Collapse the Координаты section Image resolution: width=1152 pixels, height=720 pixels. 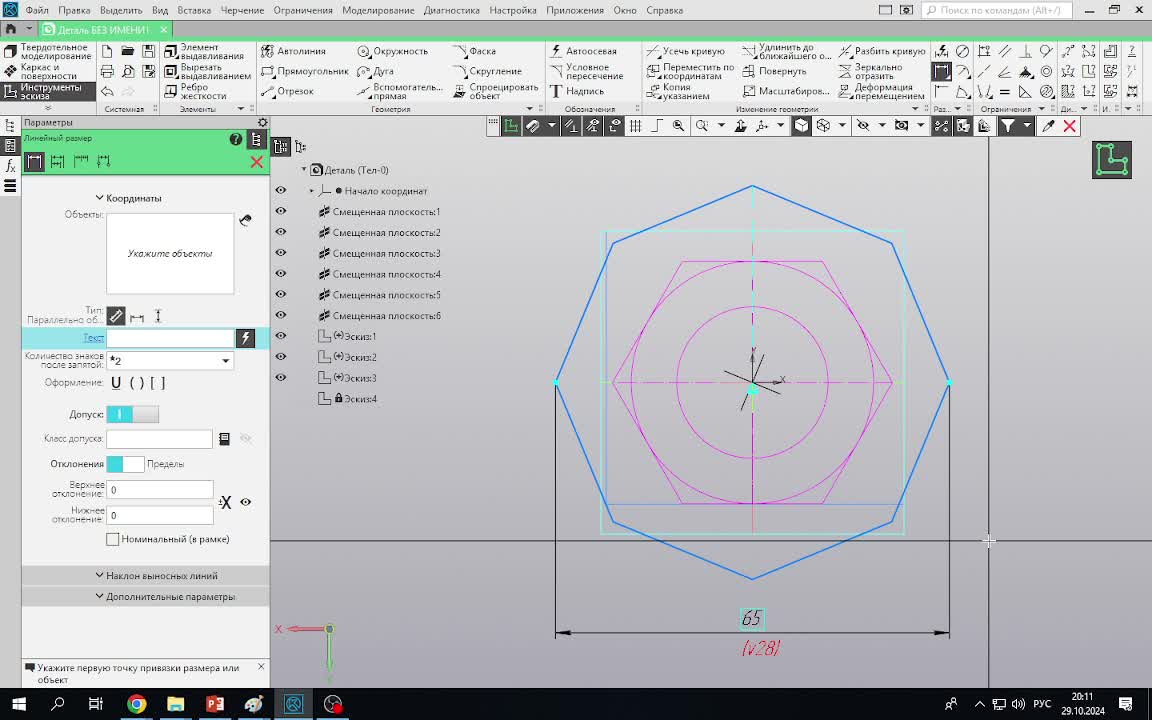pyautogui.click(x=129, y=198)
